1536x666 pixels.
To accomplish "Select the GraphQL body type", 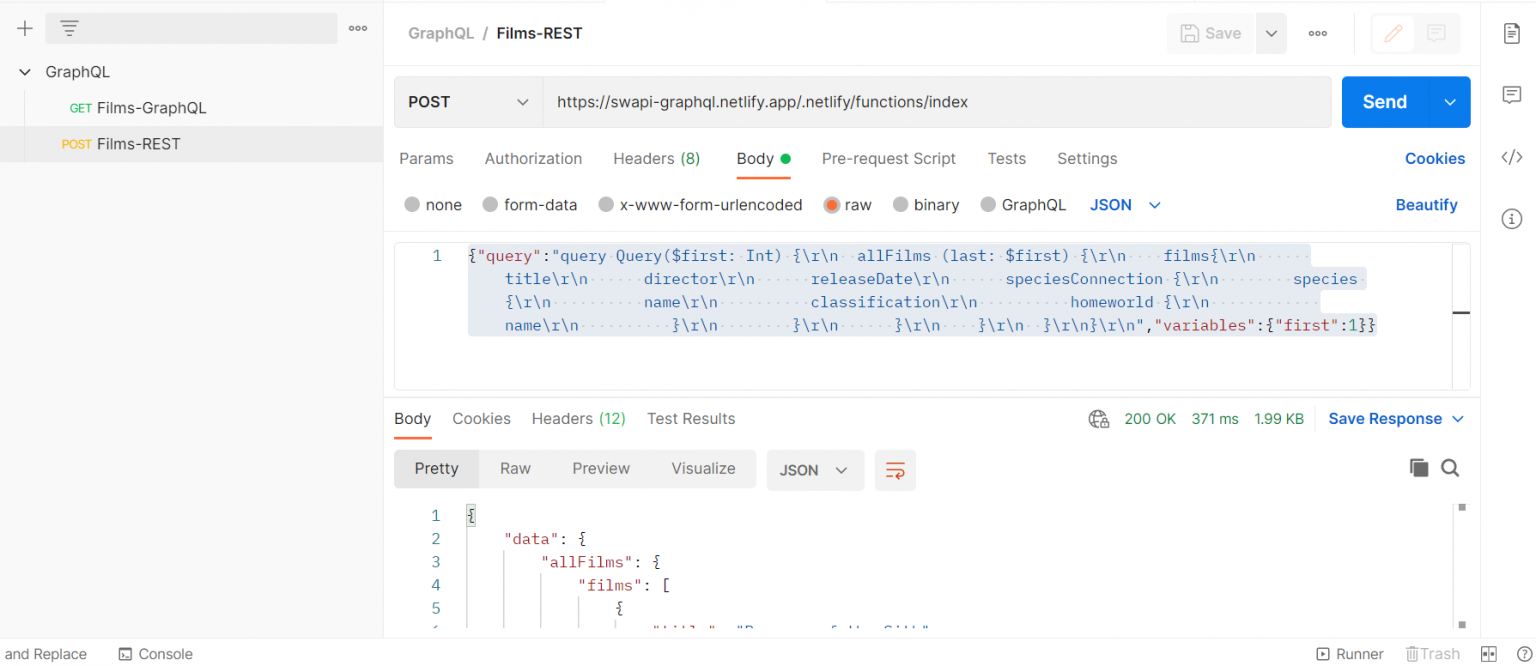I will [1023, 205].
